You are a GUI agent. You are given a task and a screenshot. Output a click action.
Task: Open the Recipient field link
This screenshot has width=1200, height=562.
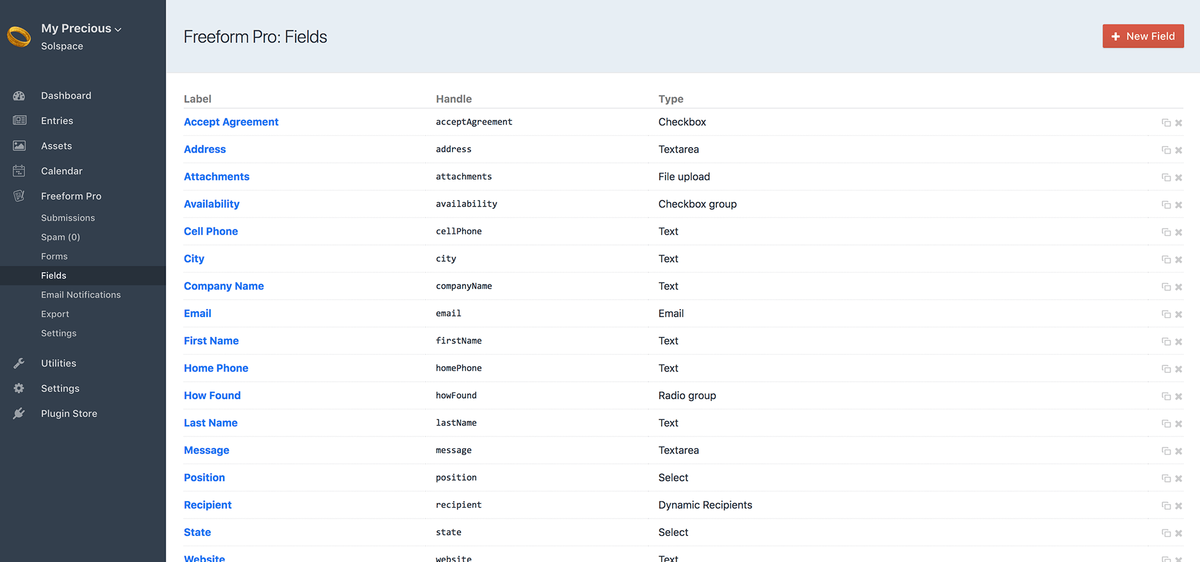point(208,505)
